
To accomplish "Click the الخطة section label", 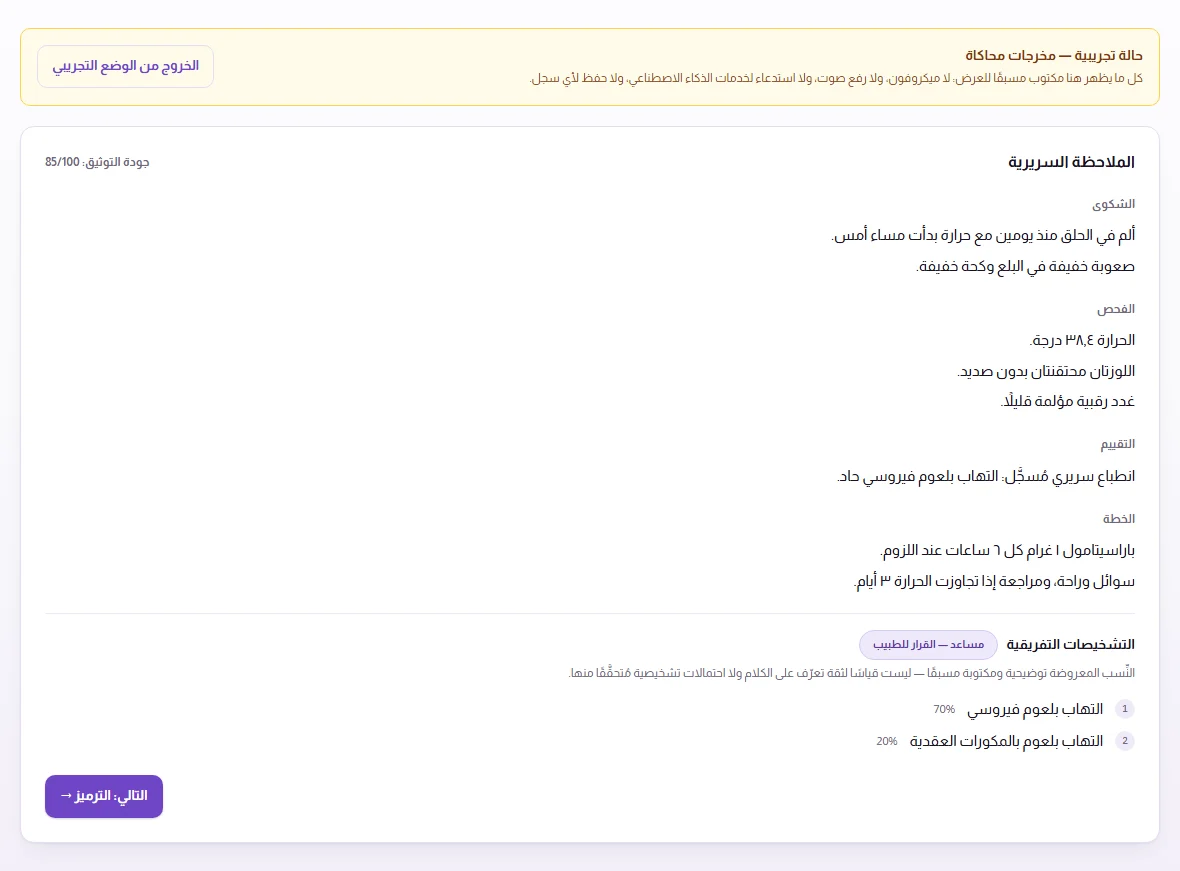I will (1118, 519).
